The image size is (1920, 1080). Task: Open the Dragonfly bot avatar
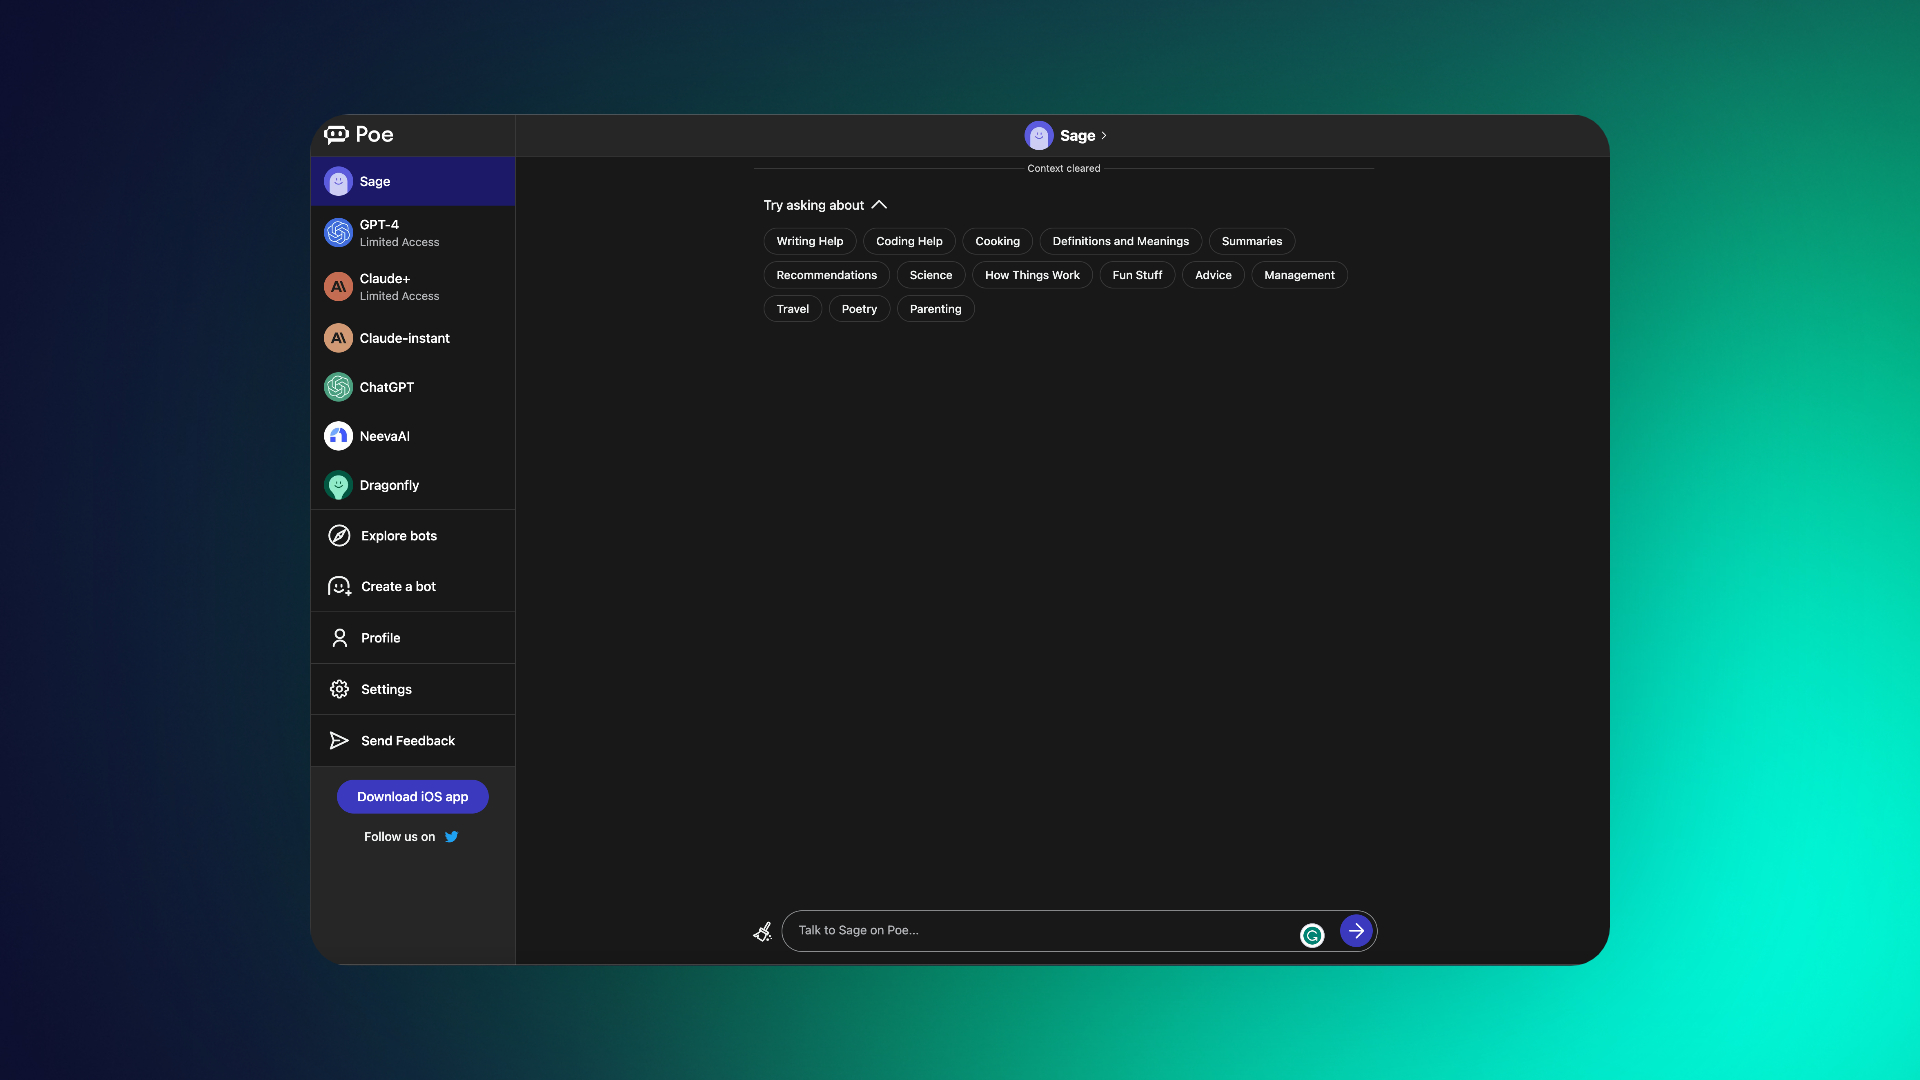[338, 485]
